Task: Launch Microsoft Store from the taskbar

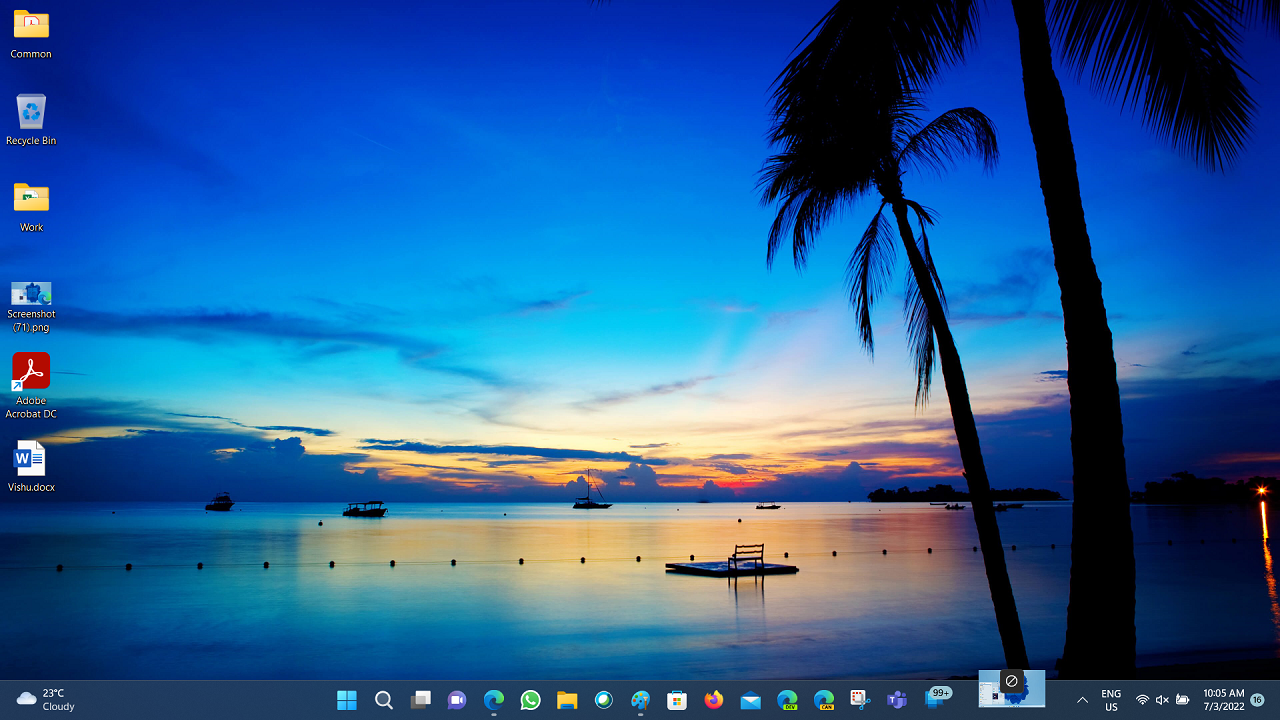Action: click(677, 700)
